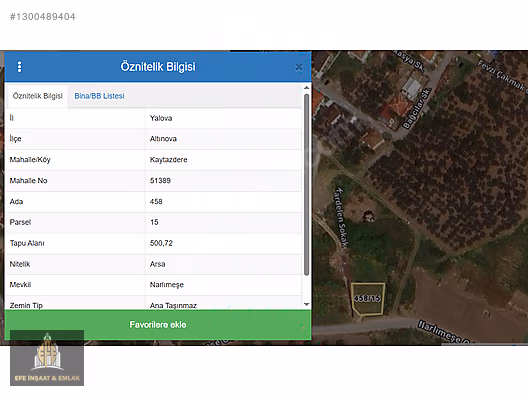Image resolution: width=528 pixels, height=396 pixels.
Task: Switch to the Bina/BB Listesi tab
Action: pyautogui.click(x=99, y=96)
